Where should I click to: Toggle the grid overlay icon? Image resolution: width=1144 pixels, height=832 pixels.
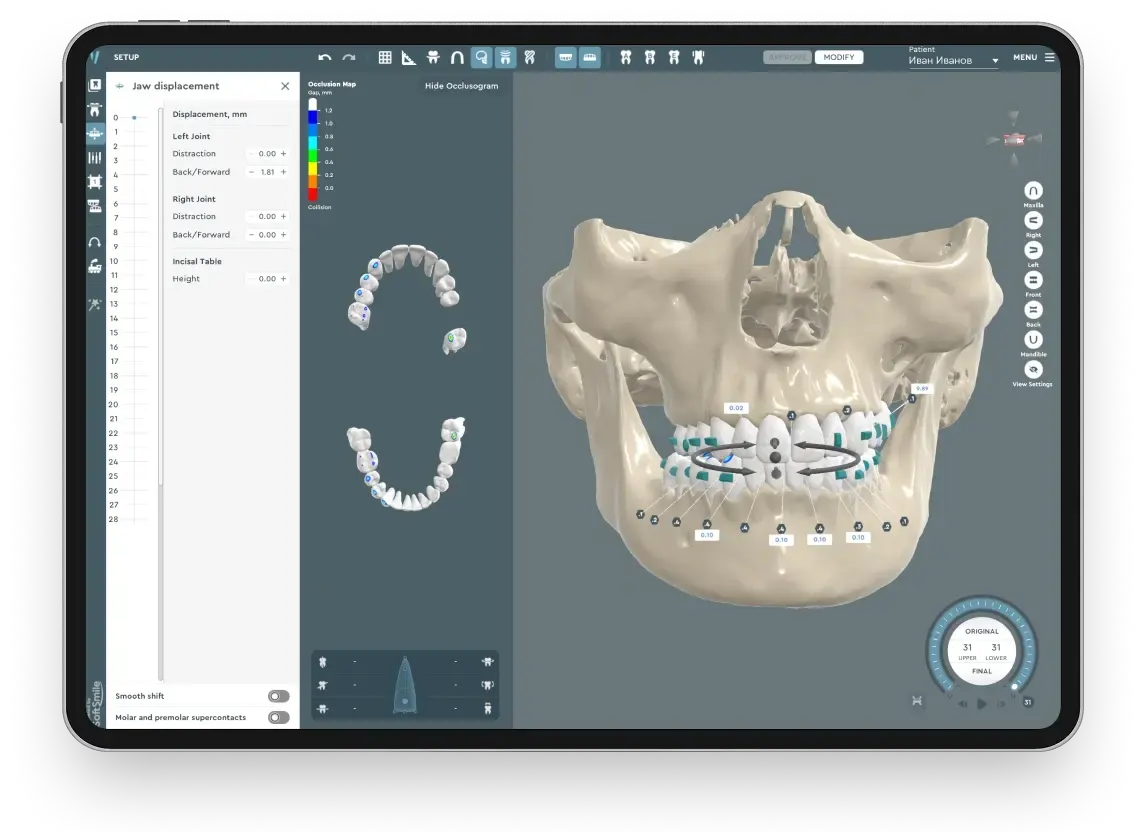tap(385, 58)
